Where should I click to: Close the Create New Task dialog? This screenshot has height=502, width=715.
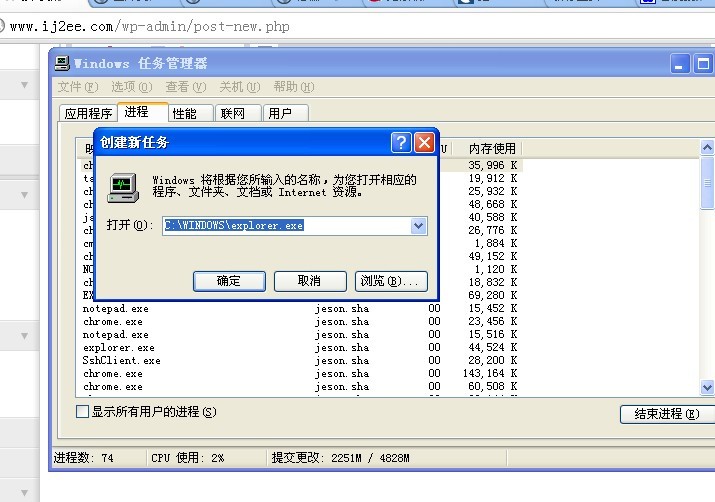click(425, 143)
